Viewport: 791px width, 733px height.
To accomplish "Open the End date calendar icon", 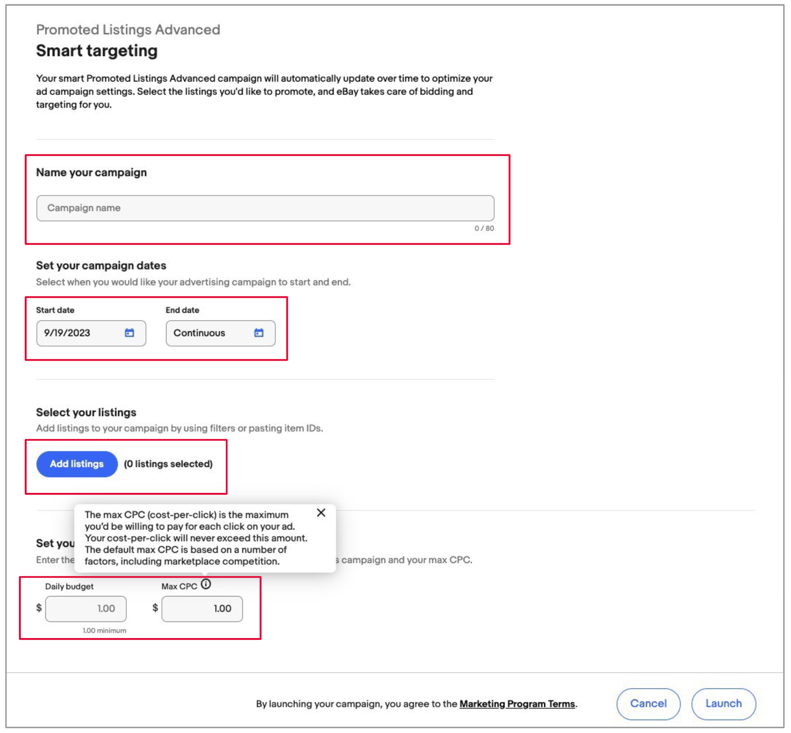I will pyautogui.click(x=259, y=333).
